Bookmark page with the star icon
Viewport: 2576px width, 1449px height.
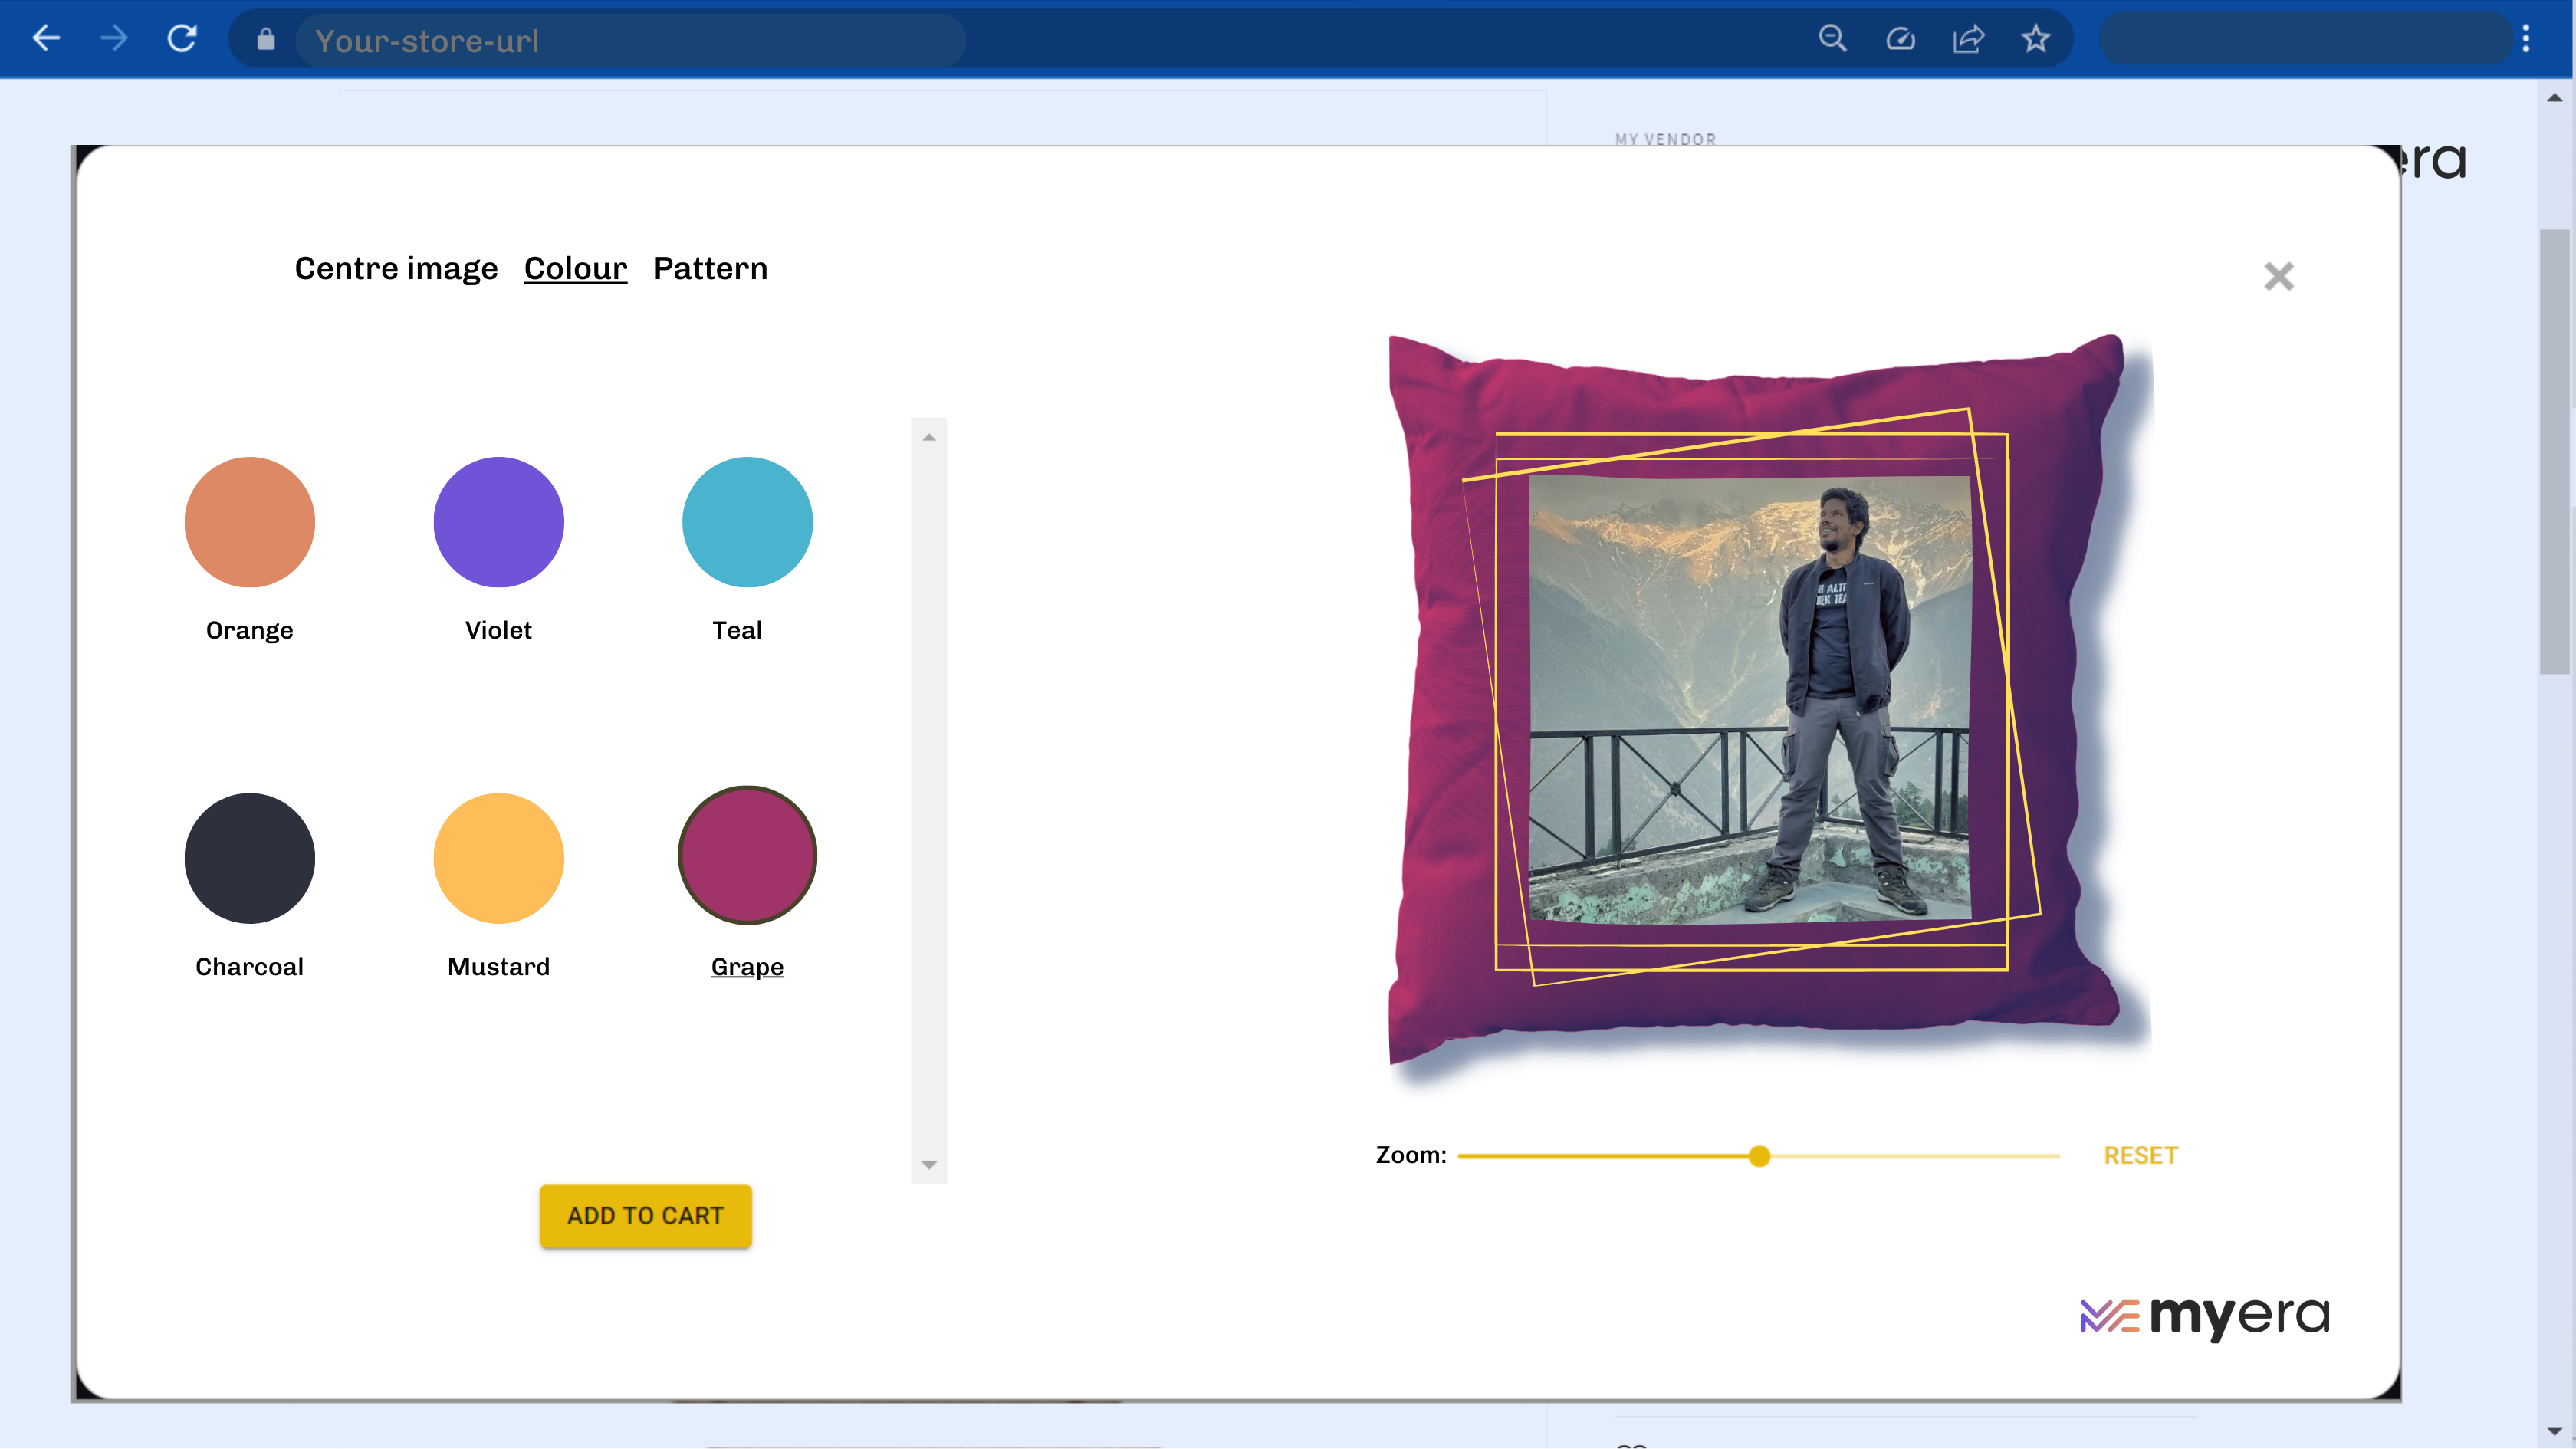click(x=2035, y=39)
